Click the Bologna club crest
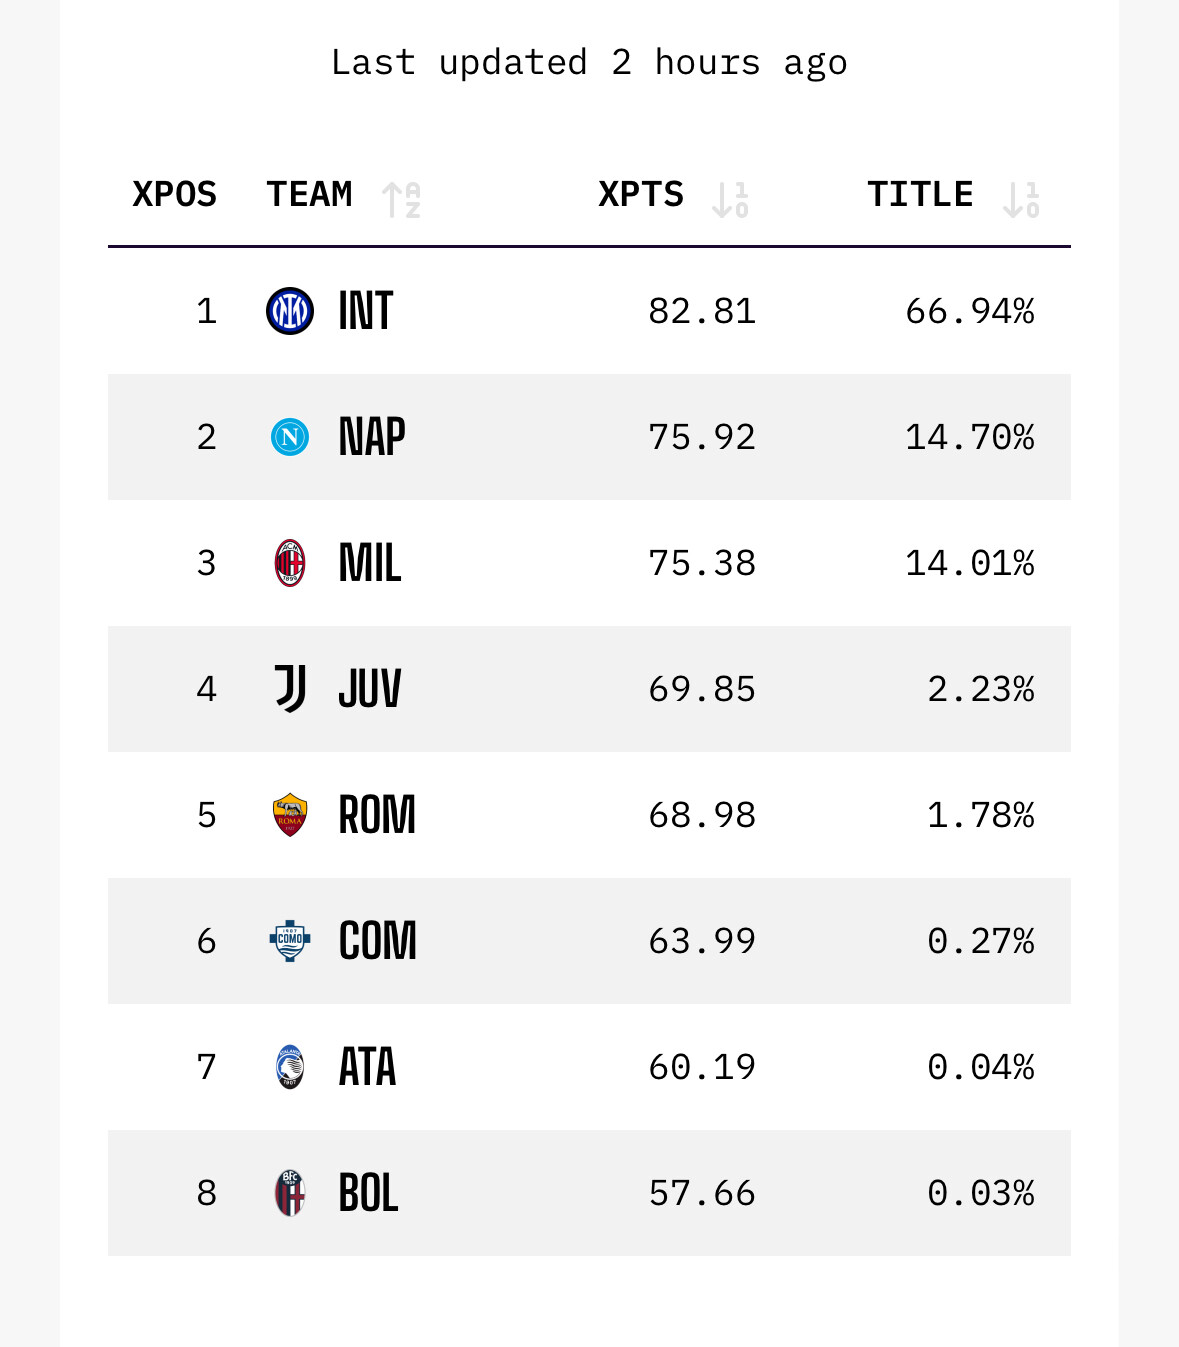The height and width of the screenshot is (1347, 1179). coord(290,1193)
